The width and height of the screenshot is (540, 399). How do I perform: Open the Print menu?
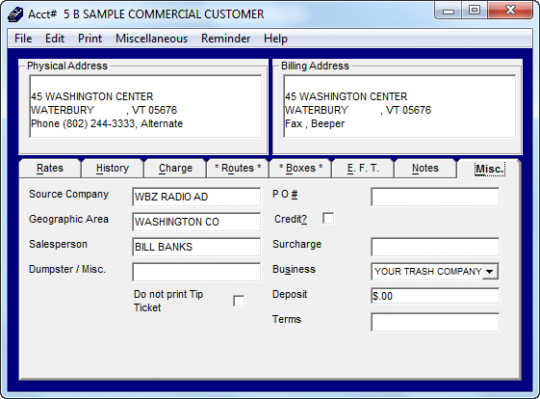coord(90,38)
